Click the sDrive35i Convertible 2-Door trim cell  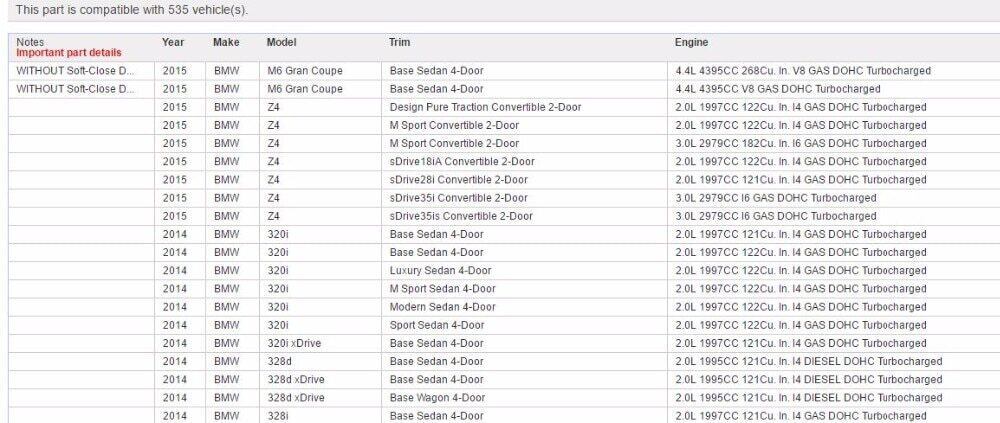[x=458, y=198]
